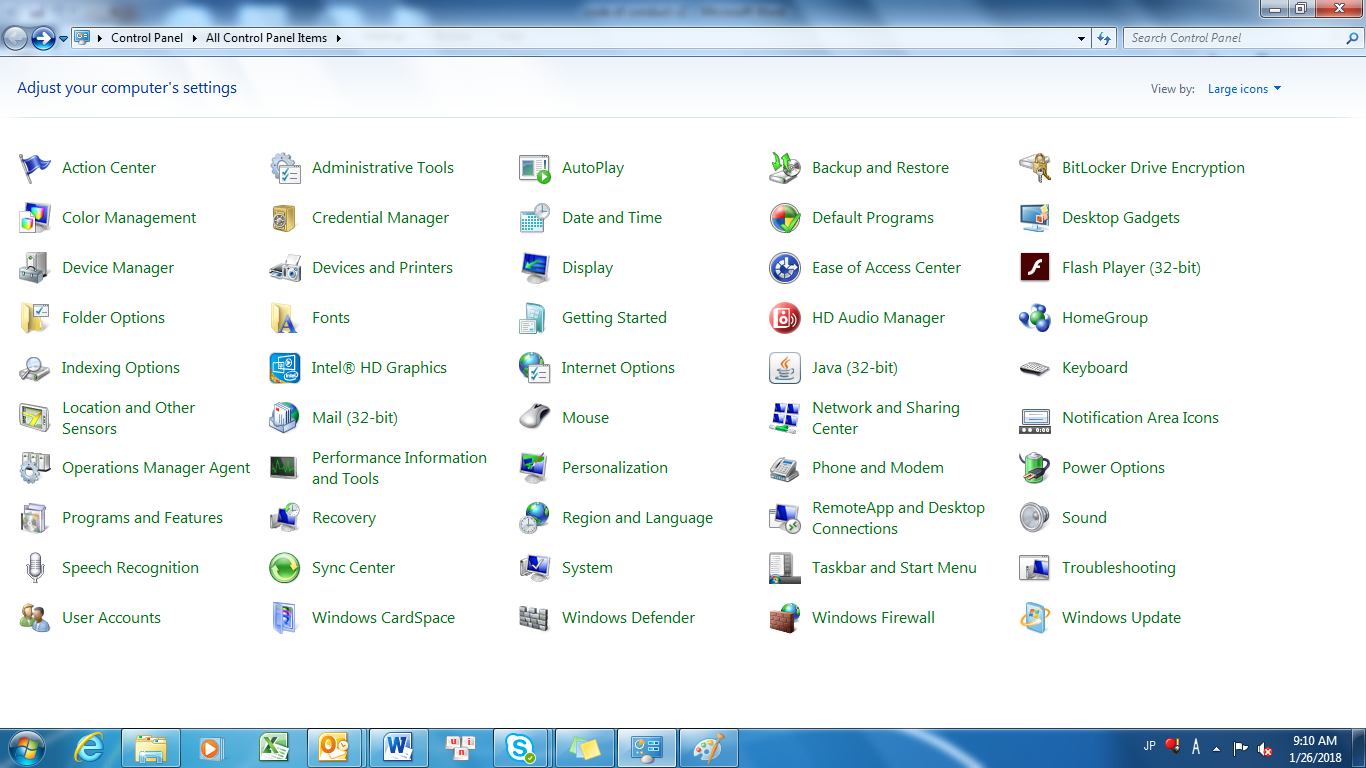Open the Intel HD Graphics settings
The height and width of the screenshot is (768, 1366).
tap(378, 367)
